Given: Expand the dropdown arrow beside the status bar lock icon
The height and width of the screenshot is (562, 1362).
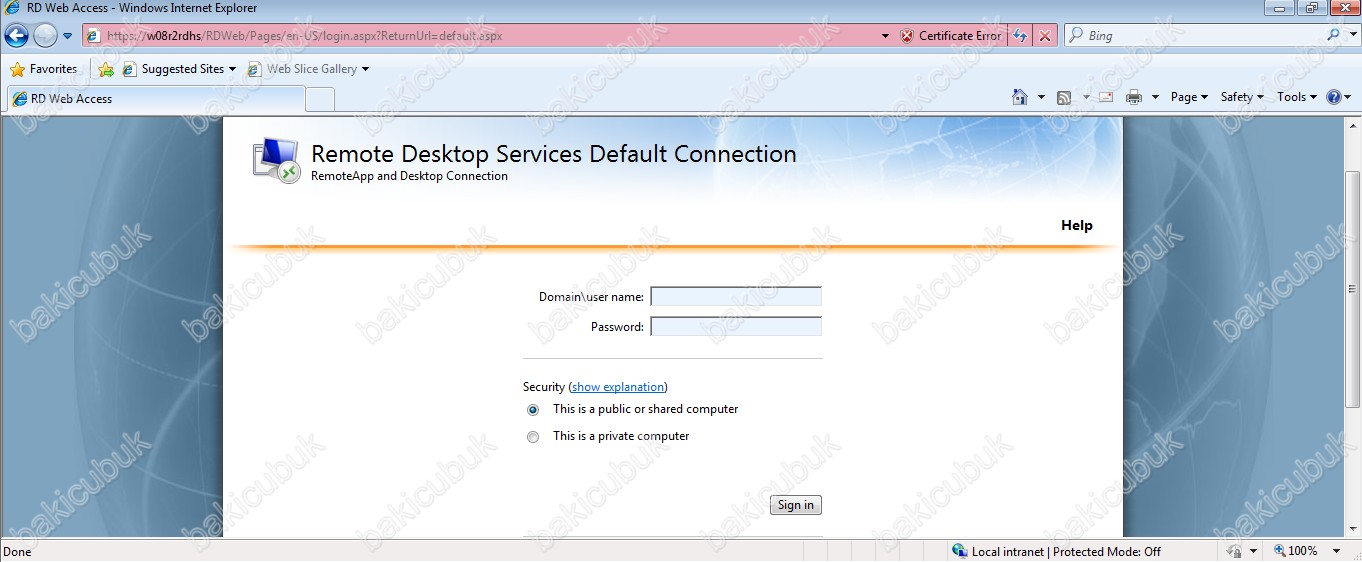Looking at the screenshot, I should (1253, 552).
